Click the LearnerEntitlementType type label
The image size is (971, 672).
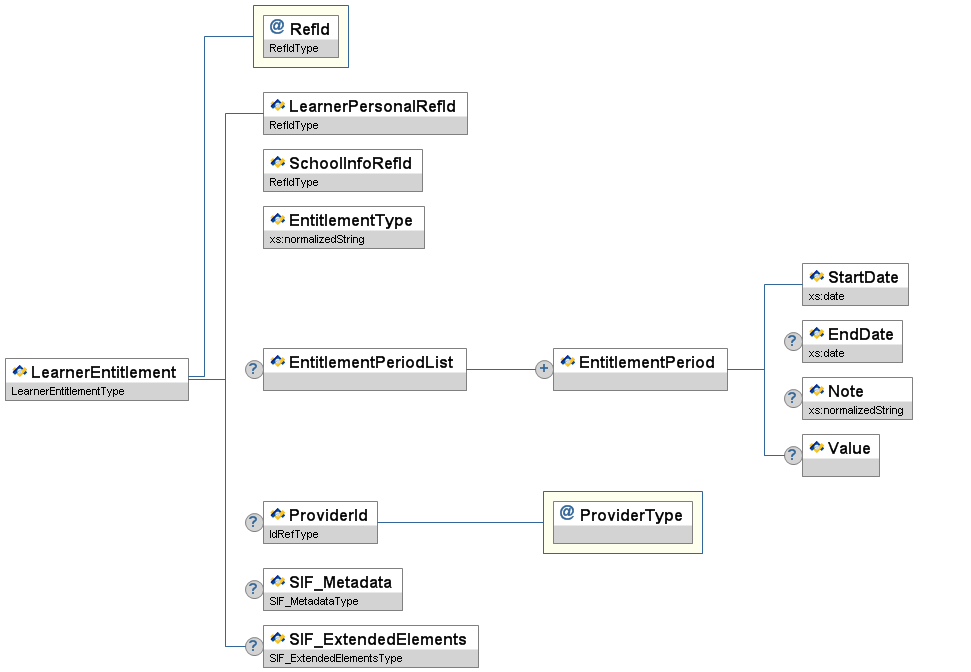click(x=68, y=391)
